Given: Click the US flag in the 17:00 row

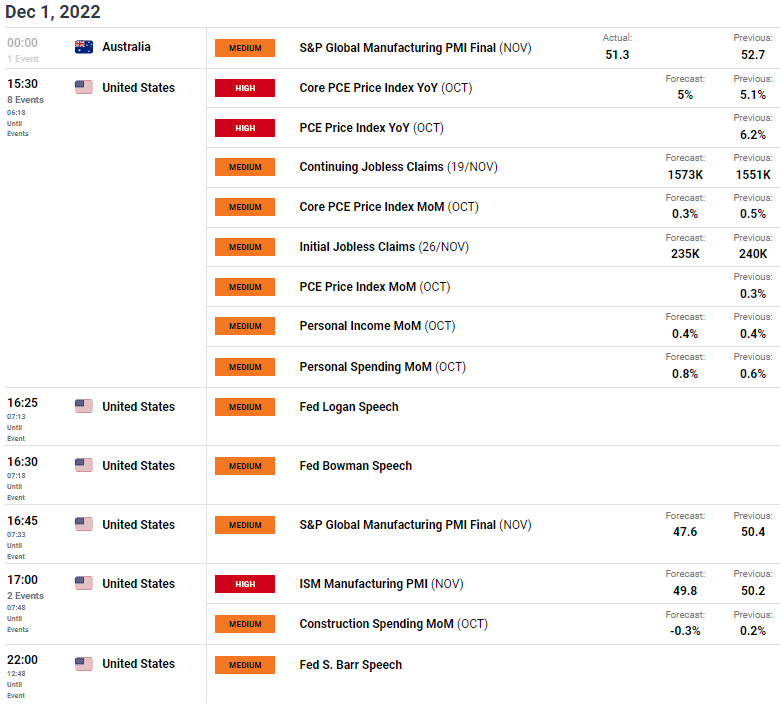Looking at the screenshot, I should coord(84,583).
